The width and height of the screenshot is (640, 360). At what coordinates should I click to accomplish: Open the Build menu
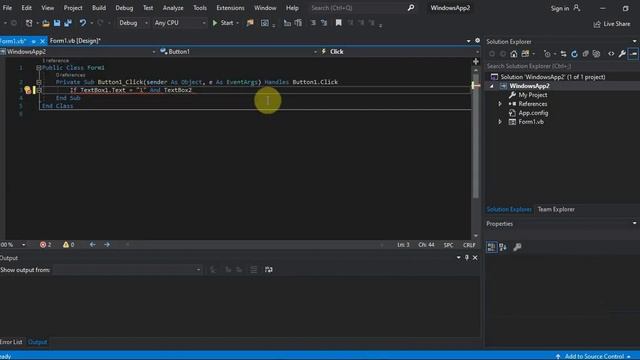pyautogui.click(x=99, y=8)
